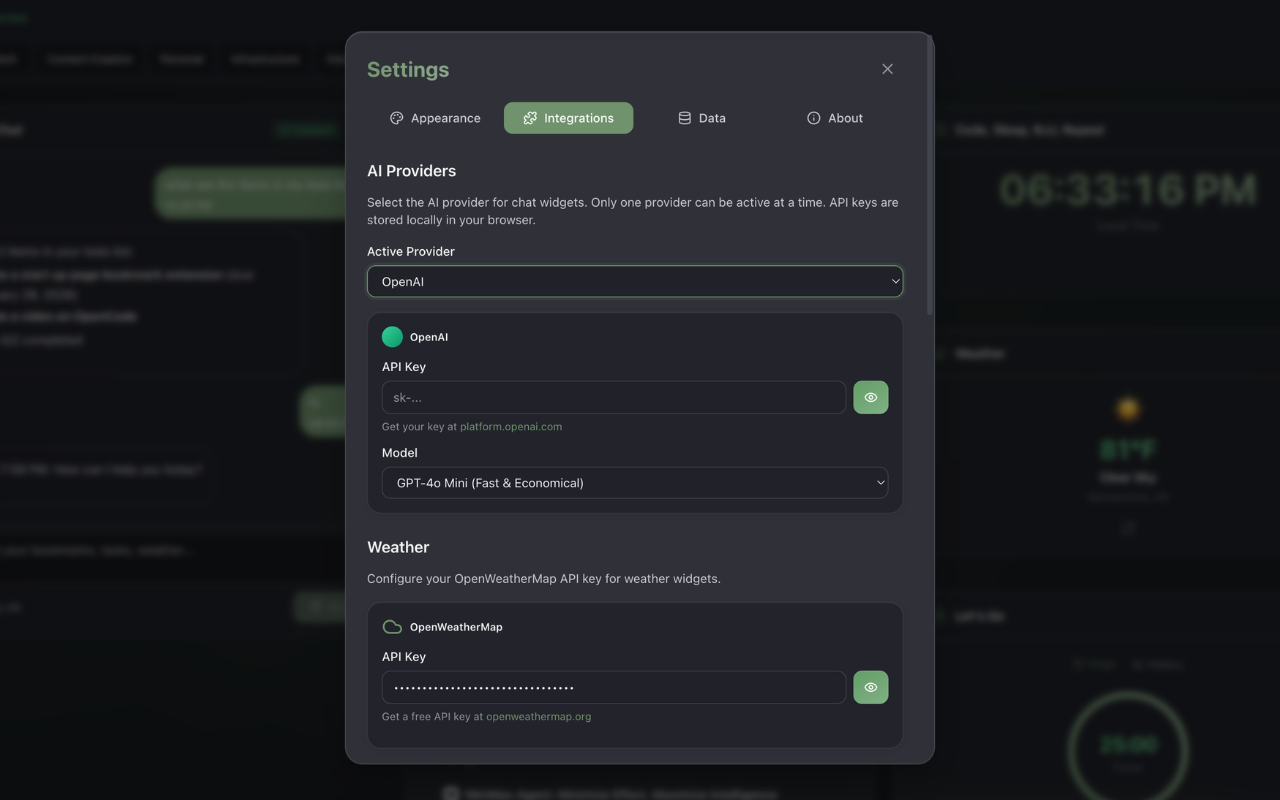Visit the openweathermap.org link
This screenshot has height=800, width=1280.
click(538, 716)
